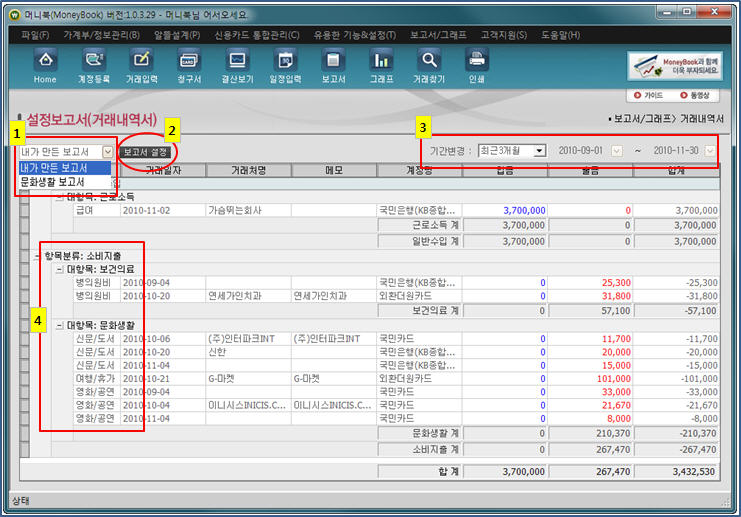This screenshot has height=517, width=741.
Task: Open end date 2010-11-30 calendar dropdown
Action: [x=710, y=151]
